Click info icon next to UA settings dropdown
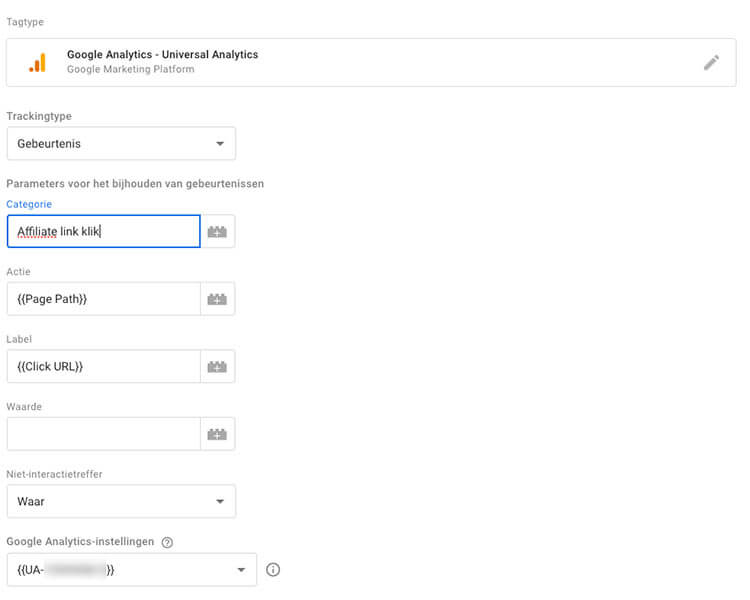This screenshot has width=750, height=600. coord(273,570)
